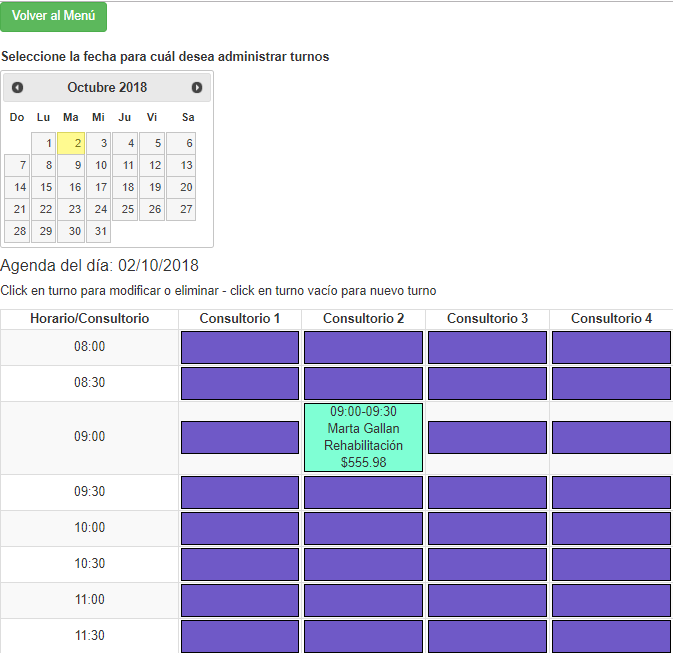This screenshot has width=673, height=653.
Task: Click the previous month arrow icon
Action: [18, 88]
